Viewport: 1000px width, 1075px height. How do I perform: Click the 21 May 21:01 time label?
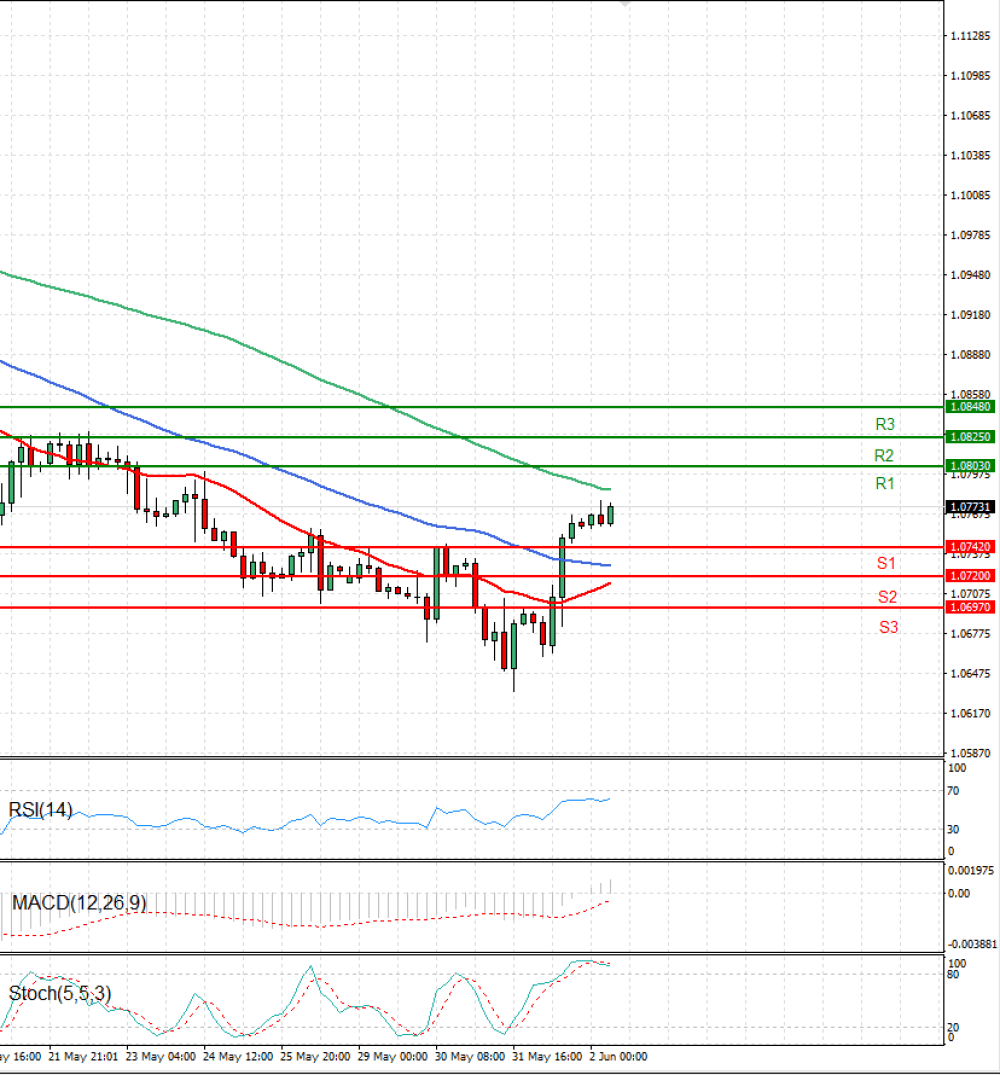pos(83,1056)
